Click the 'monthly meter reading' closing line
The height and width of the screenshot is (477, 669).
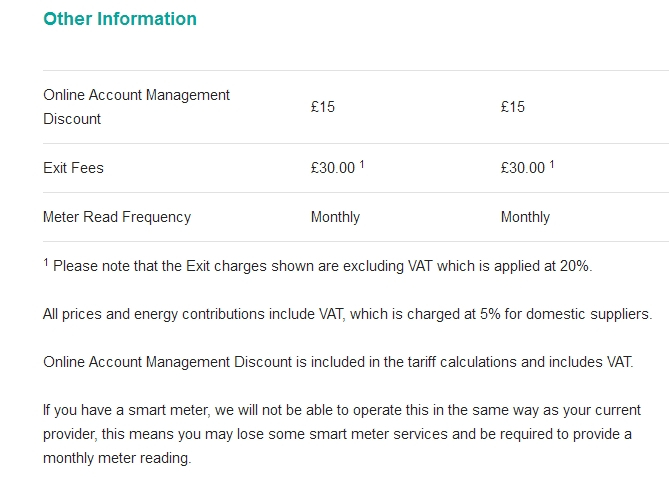(117, 458)
